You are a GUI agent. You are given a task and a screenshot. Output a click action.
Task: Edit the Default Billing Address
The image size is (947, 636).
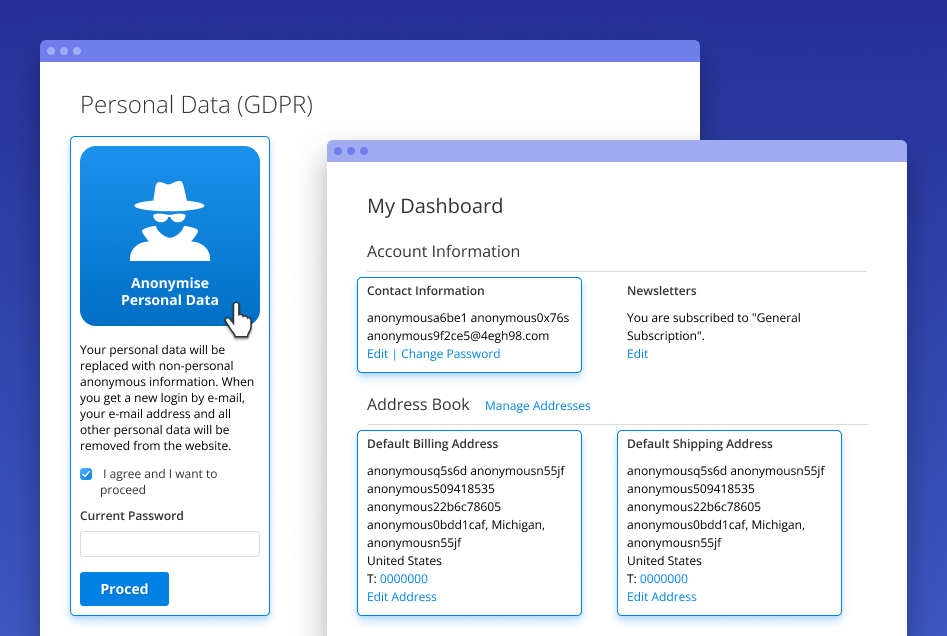point(401,596)
